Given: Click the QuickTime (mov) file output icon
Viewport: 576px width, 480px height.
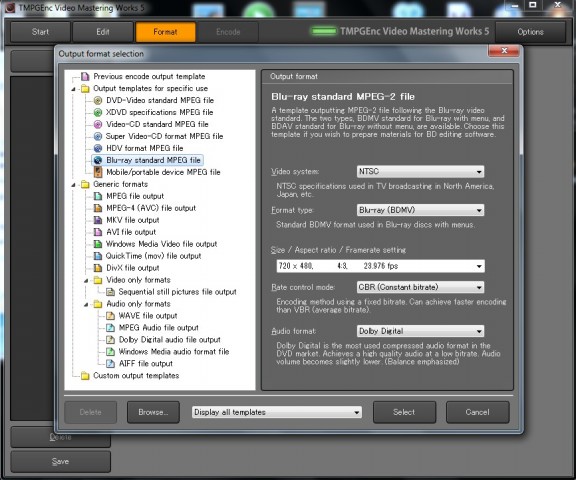Looking at the screenshot, I should [x=98, y=256].
